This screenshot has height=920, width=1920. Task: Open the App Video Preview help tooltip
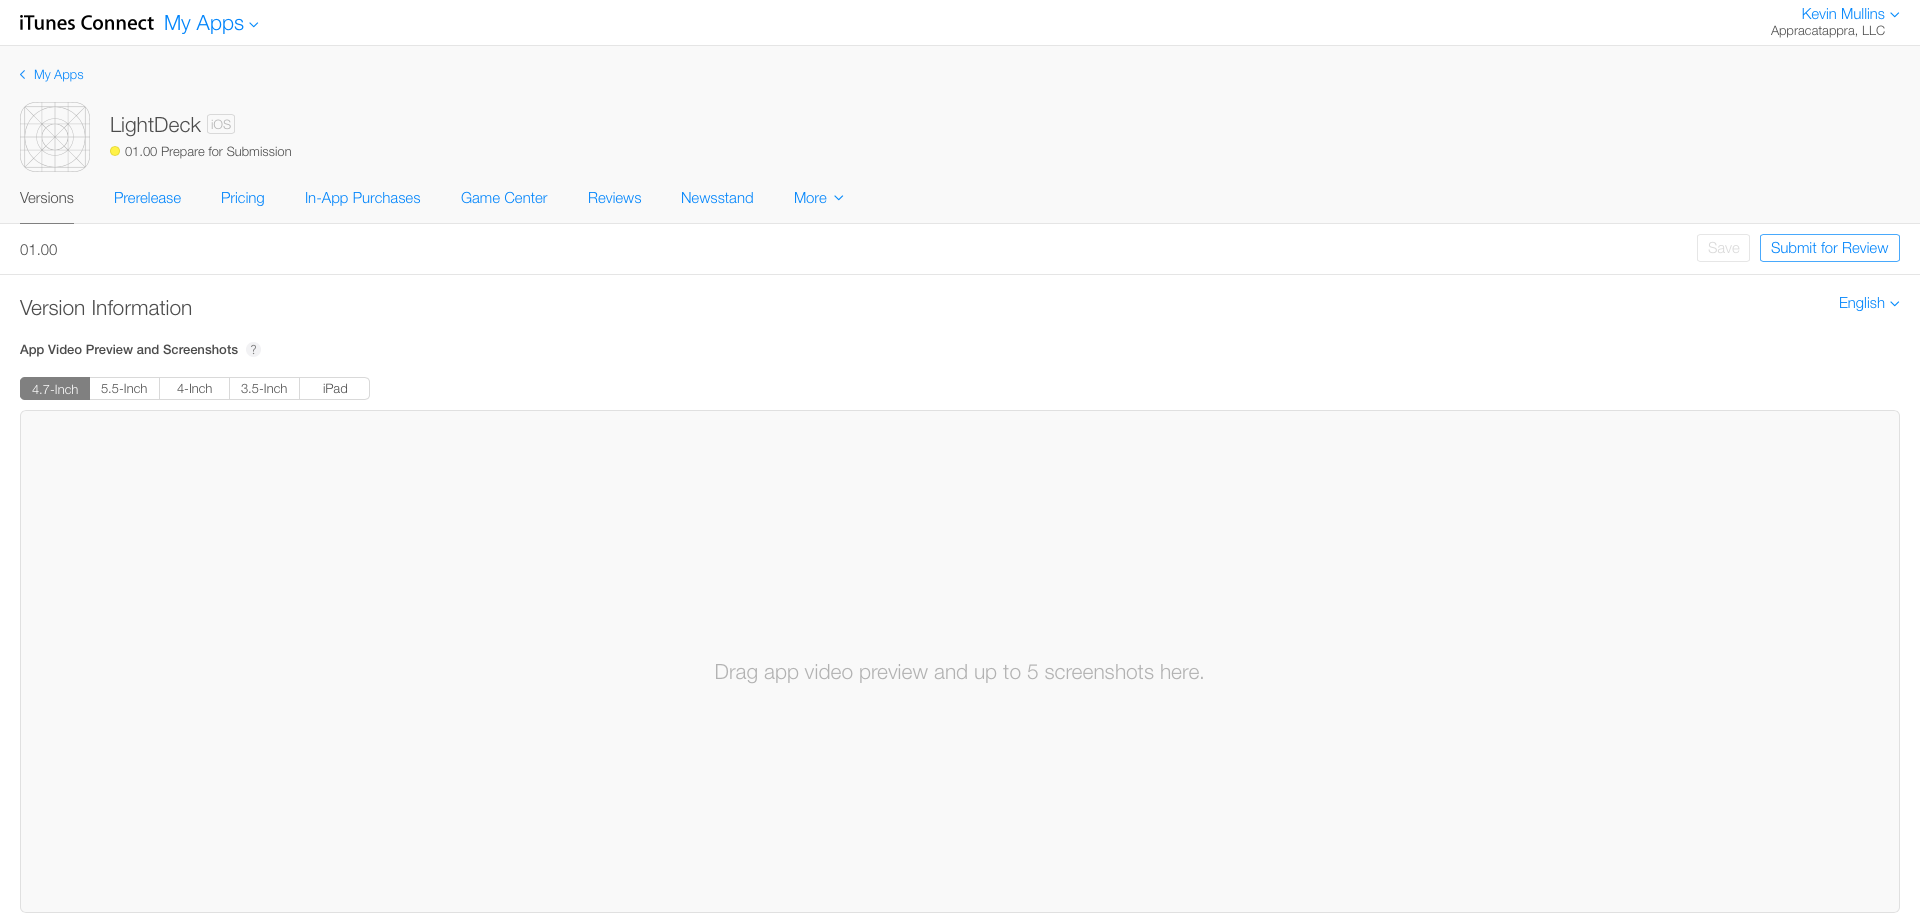[253, 349]
